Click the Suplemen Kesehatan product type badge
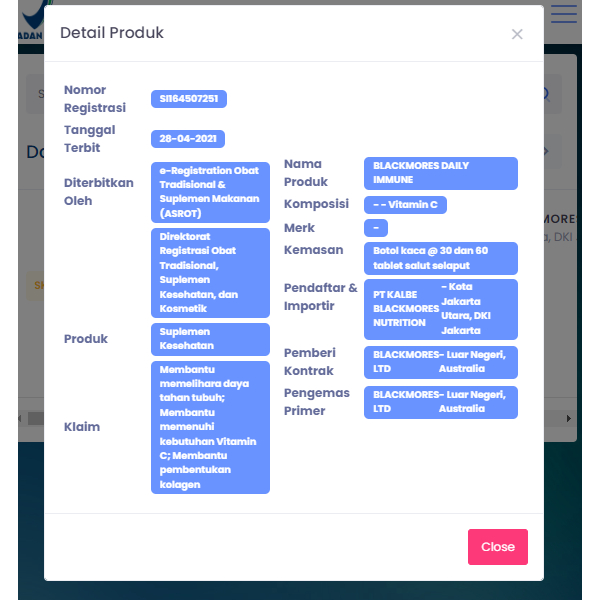Viewport: 600px width, 600px height. (x=210, y=339)
